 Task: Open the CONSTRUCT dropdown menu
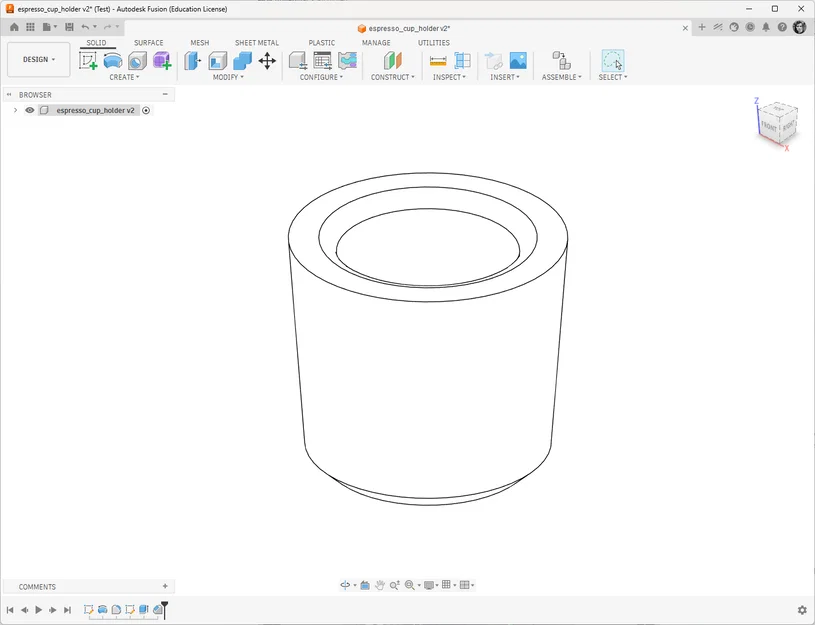coord(392,77)
